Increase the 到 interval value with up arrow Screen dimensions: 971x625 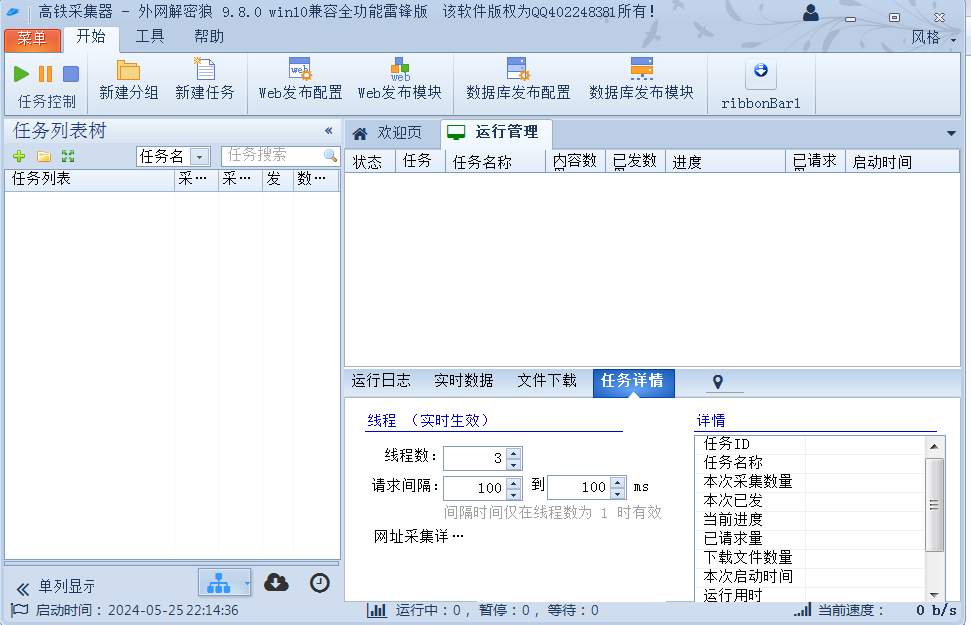[618, 483]
